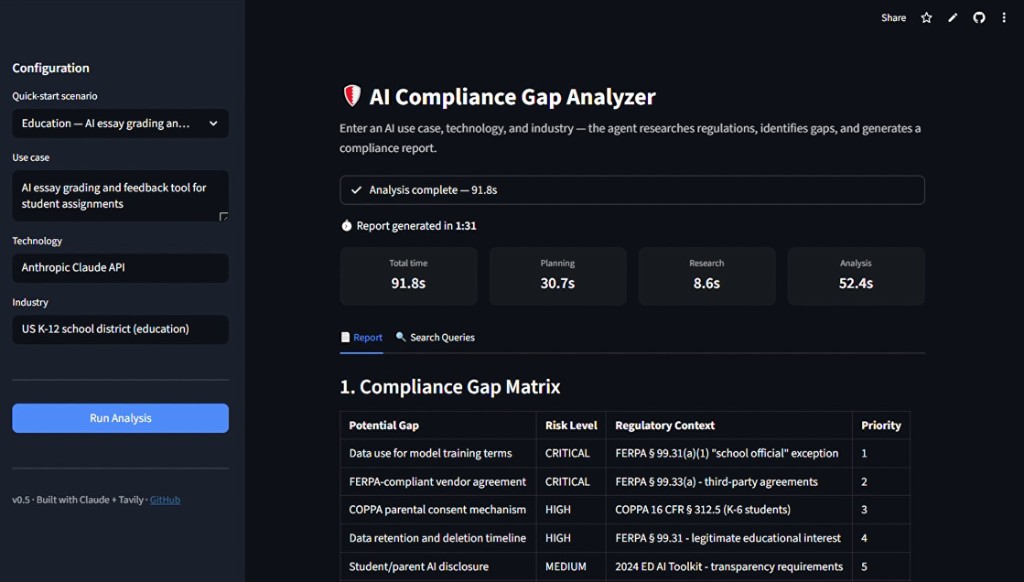Click the Total time 91.8s metric

click(x=408, y=276)
